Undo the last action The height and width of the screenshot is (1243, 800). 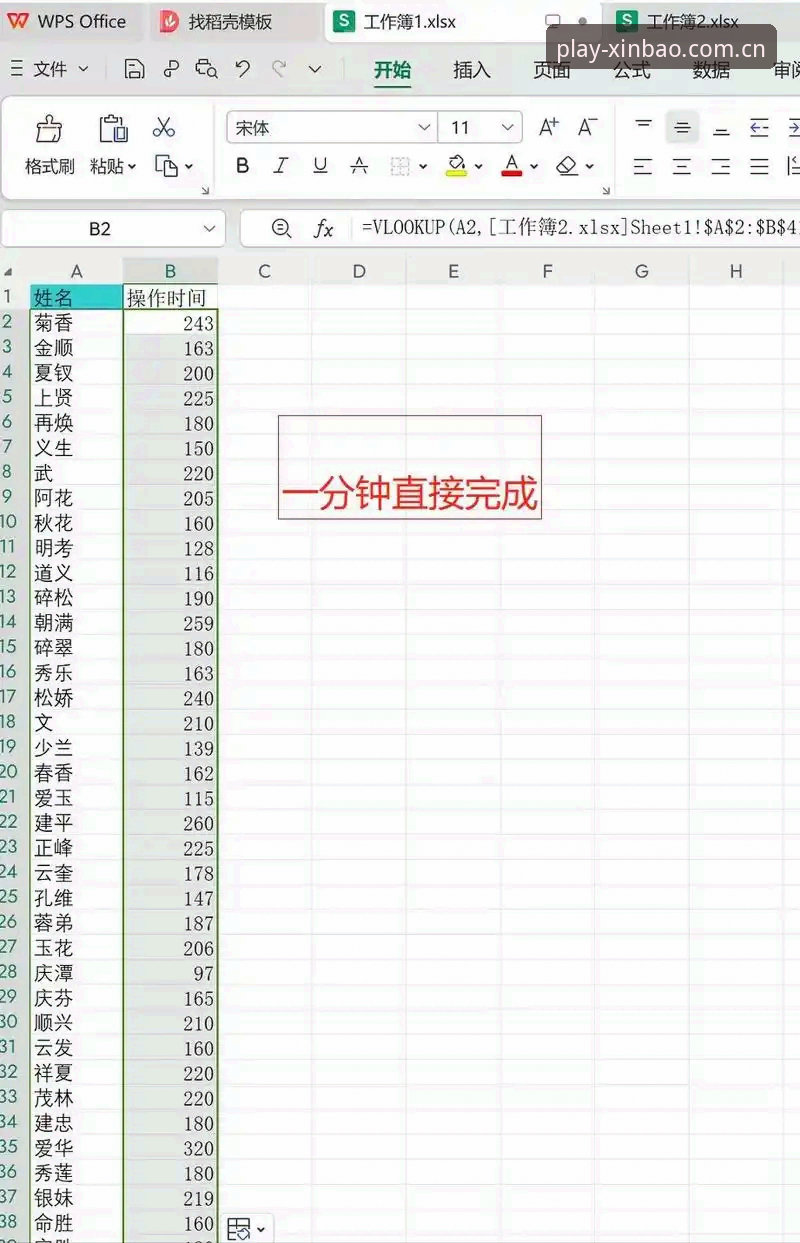coord(243,69)
